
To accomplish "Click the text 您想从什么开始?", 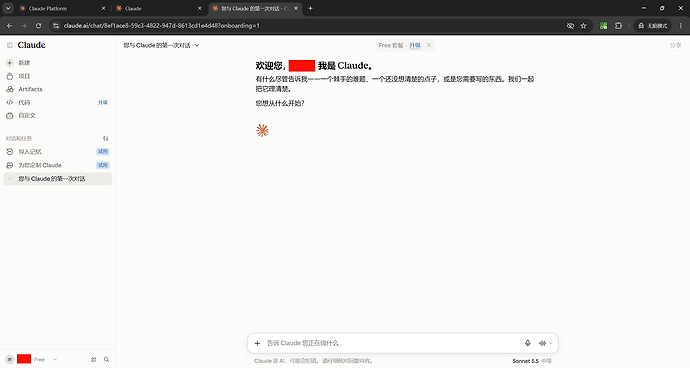I will pyautogui.click(x=280, y=103).
